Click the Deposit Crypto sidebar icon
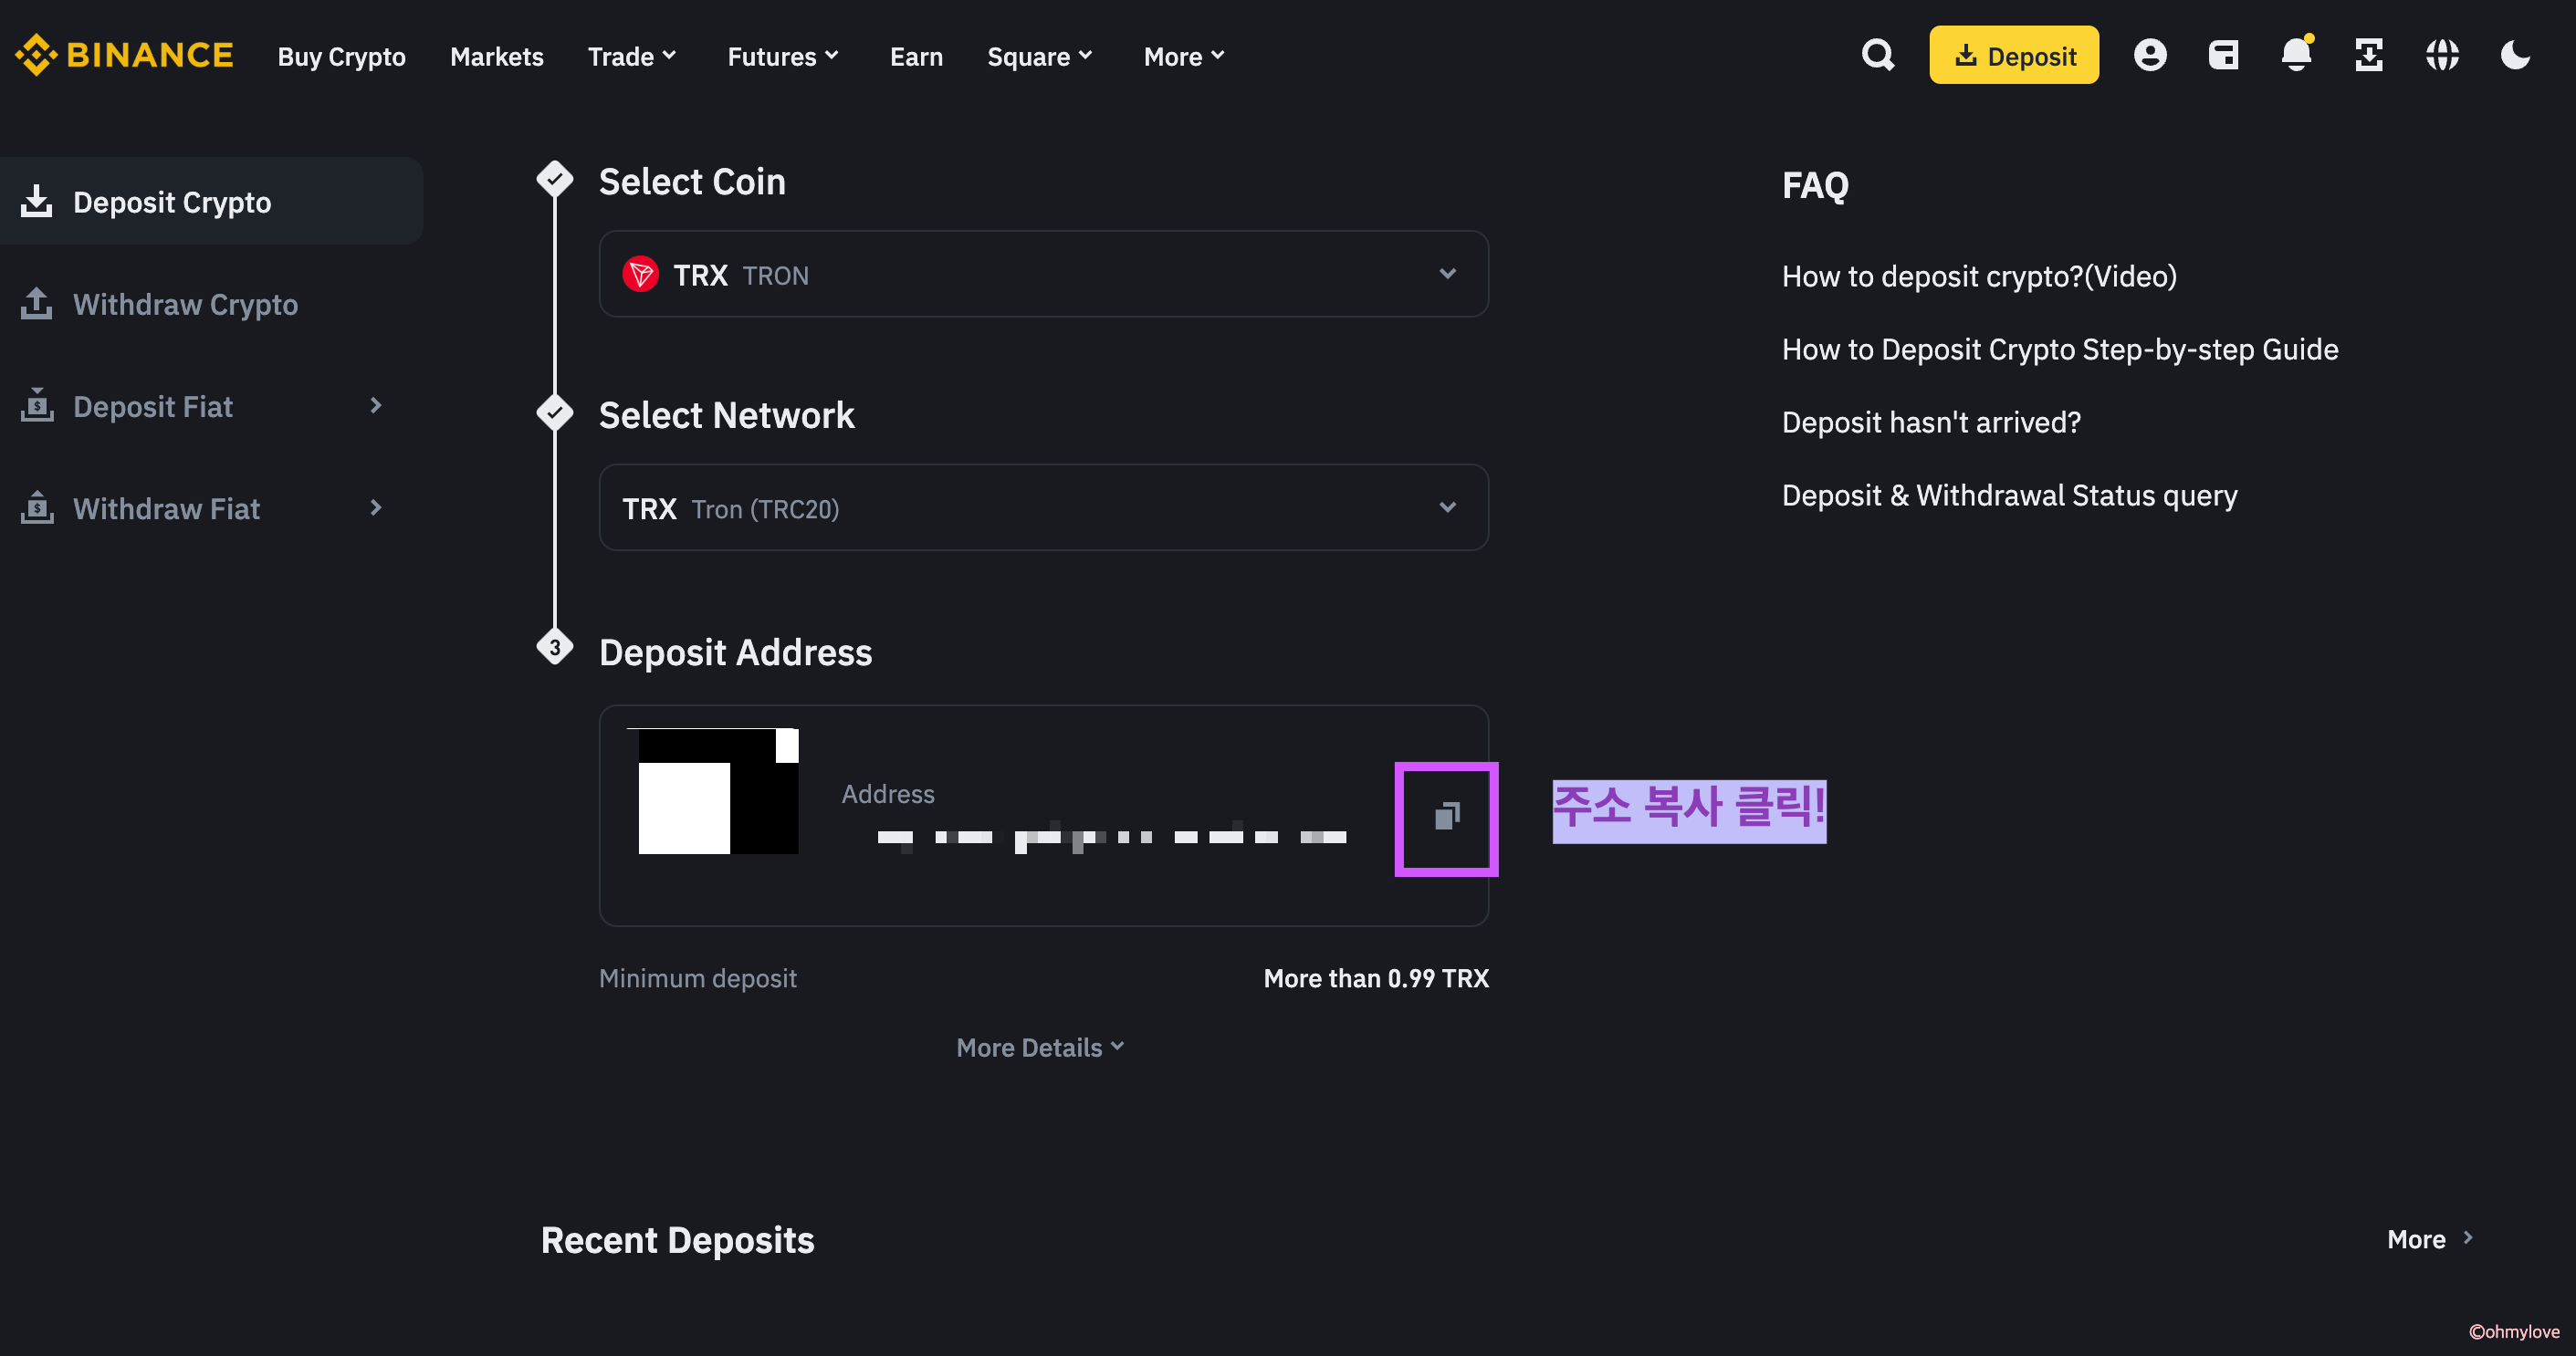This screenshot has height=1356, width=2576. 36,201
